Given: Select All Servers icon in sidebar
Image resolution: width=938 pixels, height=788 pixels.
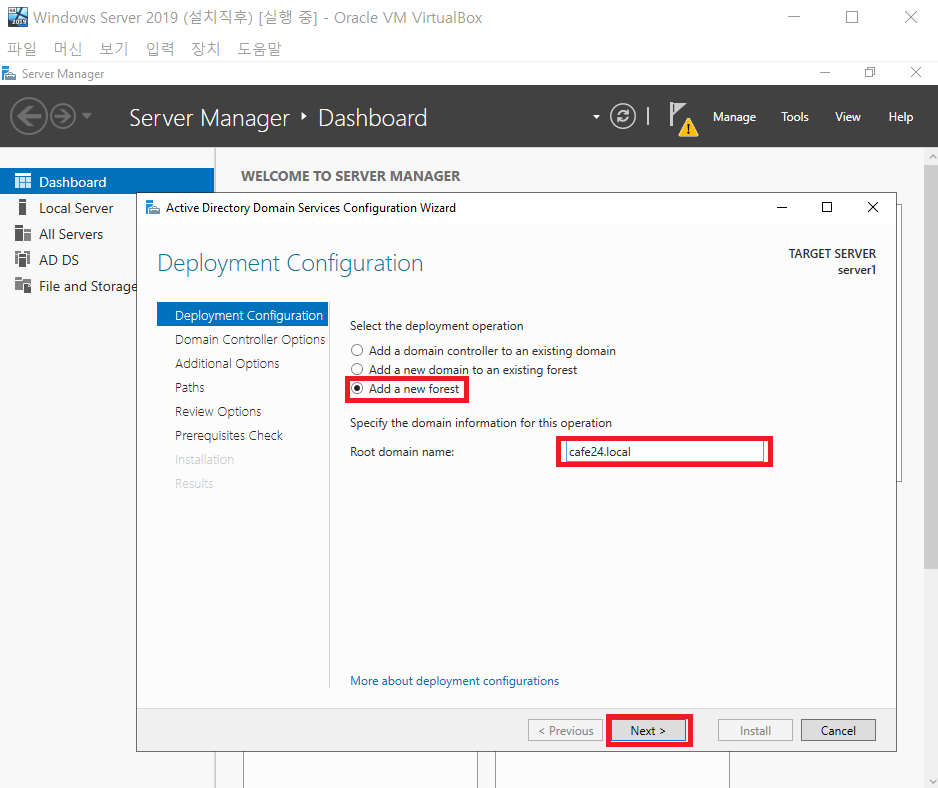Looking at the screenshot, I should coord(23,233).
